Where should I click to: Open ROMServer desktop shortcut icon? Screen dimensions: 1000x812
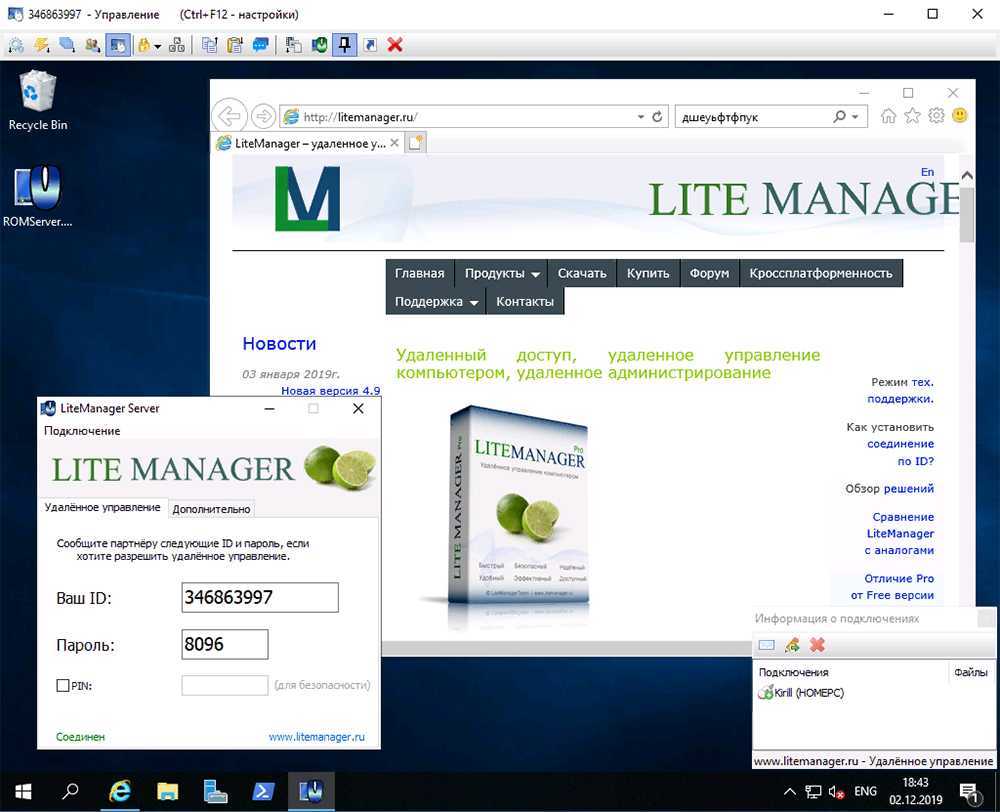[x=38, y=188]
